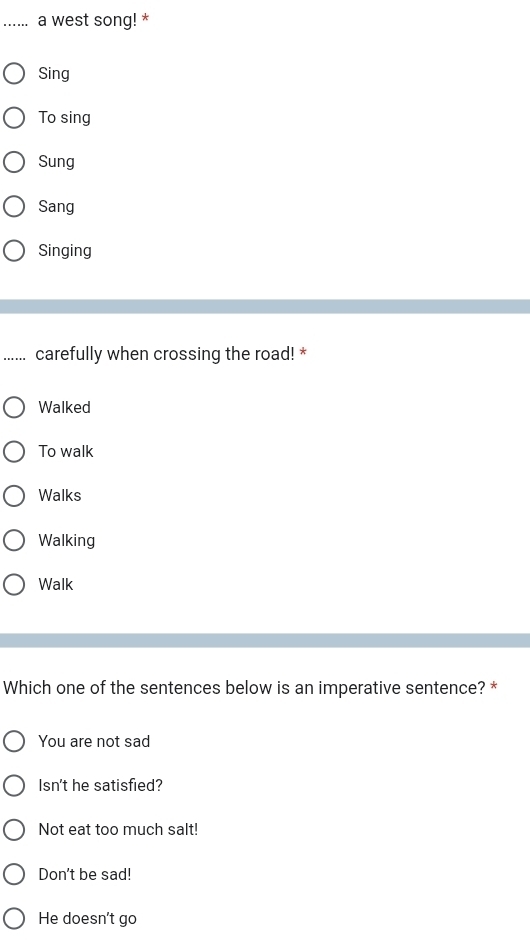Choose 'Walk' for the road question
Image resolution: width=530 pixels, height=943 pixels.
[14, 585]
